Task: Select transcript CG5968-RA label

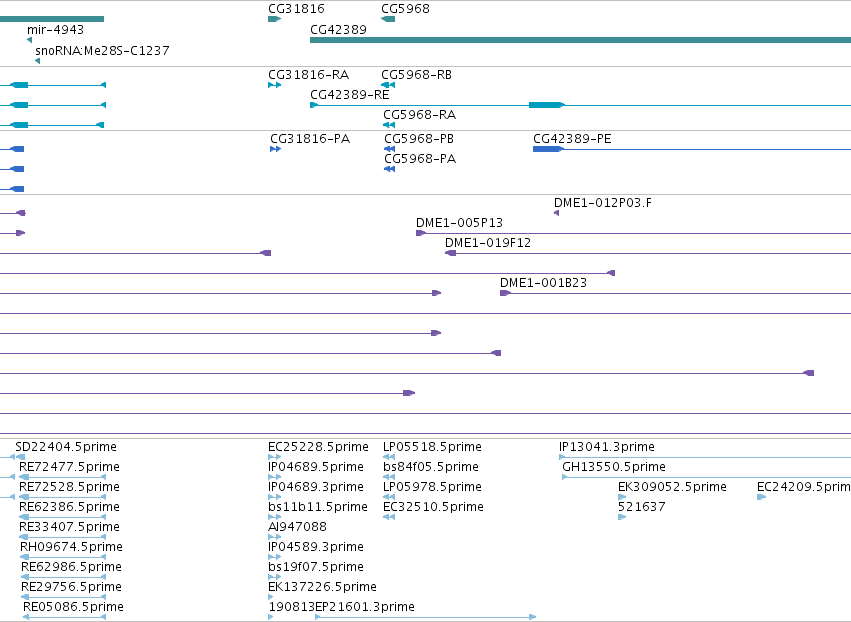Action: [x=420, y=115]
